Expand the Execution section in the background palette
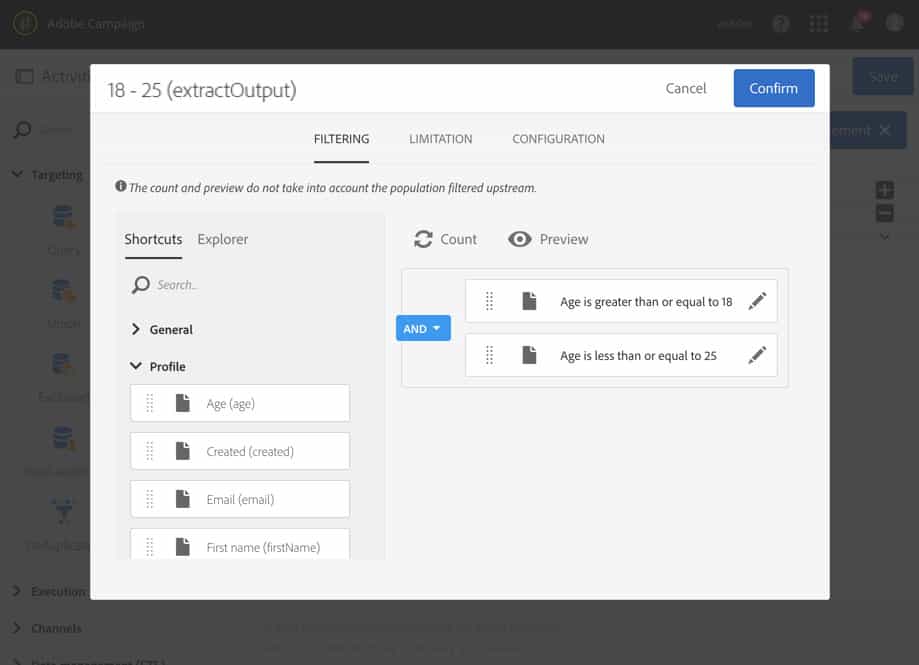This screenshot has height=665, width=919. click(49, 592)
